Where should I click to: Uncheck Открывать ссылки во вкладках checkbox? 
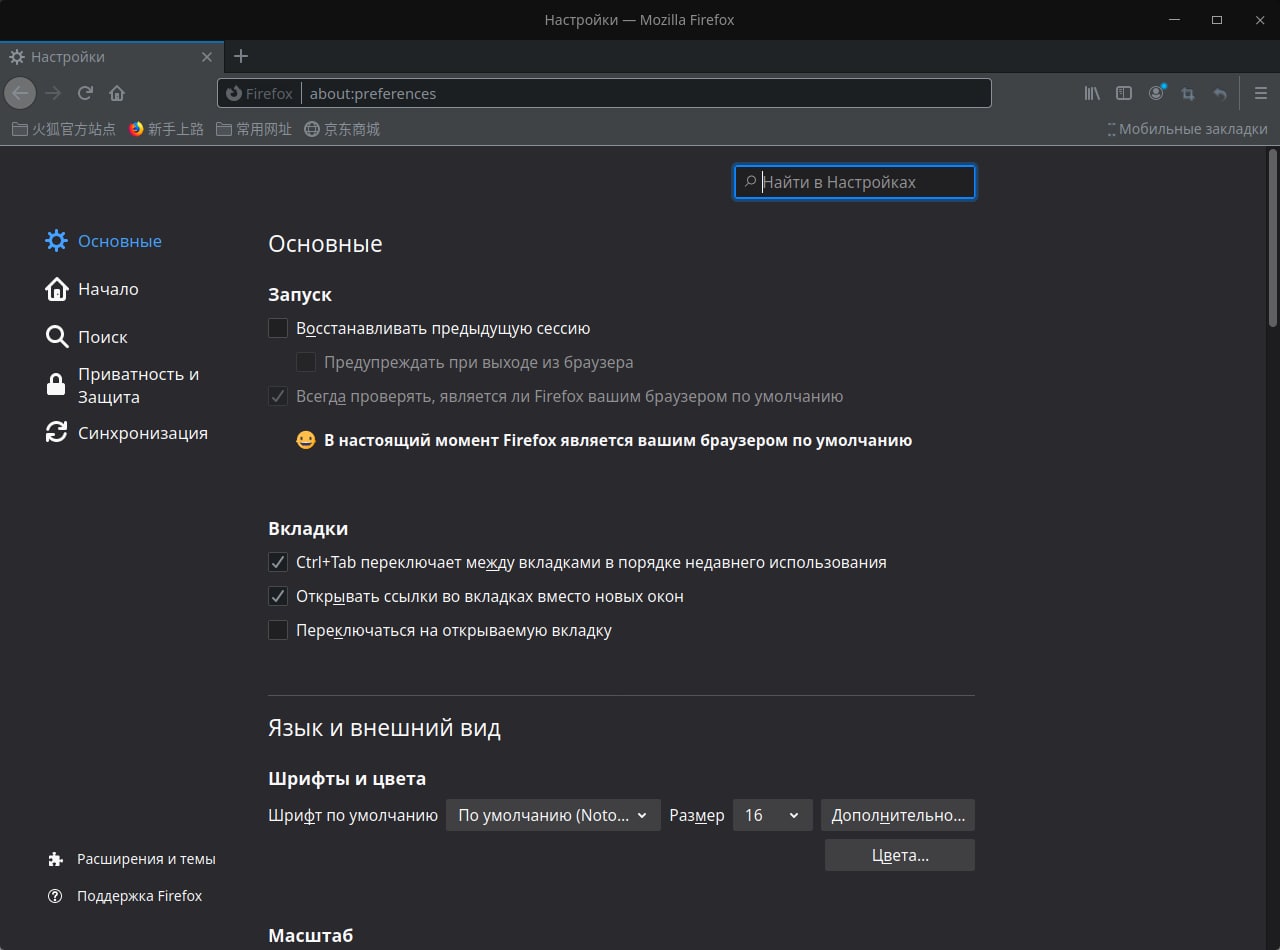point(278,596)
